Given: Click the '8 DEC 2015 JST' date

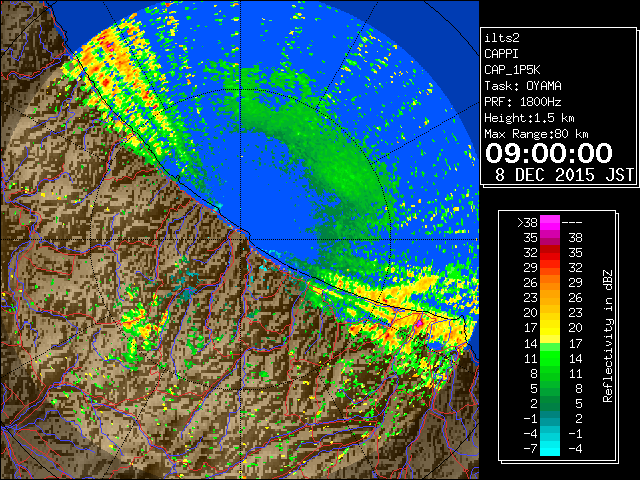Looking at the screenshot, I should [x=564, y=175].
